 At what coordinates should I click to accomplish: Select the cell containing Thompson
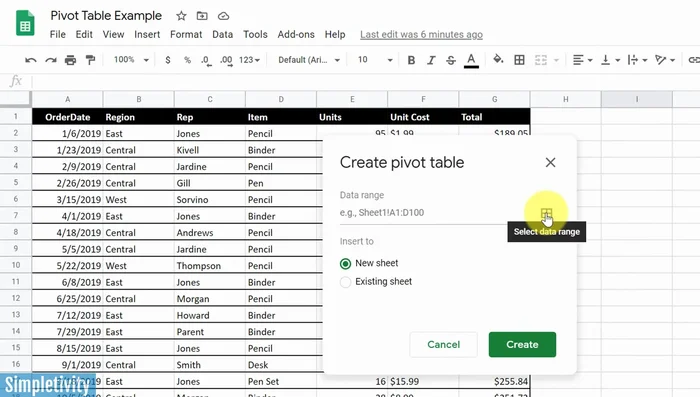click(209, 266)
